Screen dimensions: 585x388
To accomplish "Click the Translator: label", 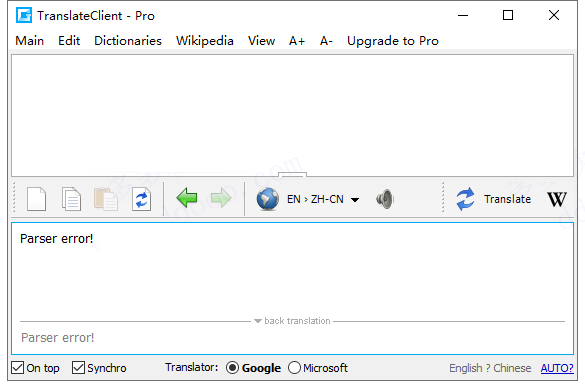I will (192, 367).
